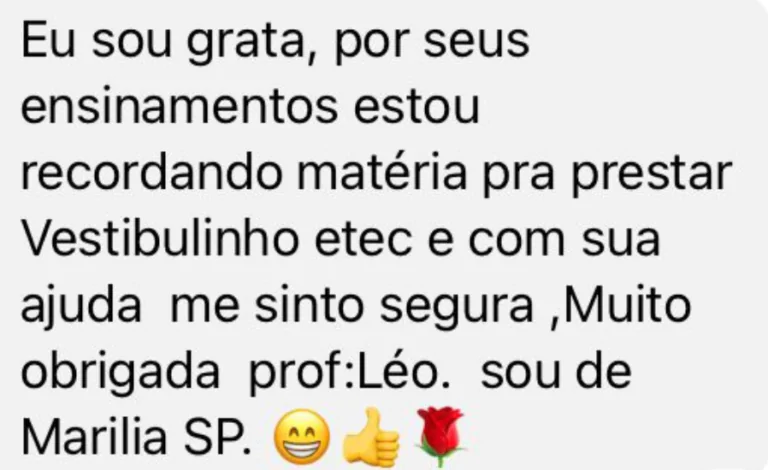Screen dimensions: 768x470
Task: Click the word "Vestibulinho" in the message
Action: tap(160, 240)
